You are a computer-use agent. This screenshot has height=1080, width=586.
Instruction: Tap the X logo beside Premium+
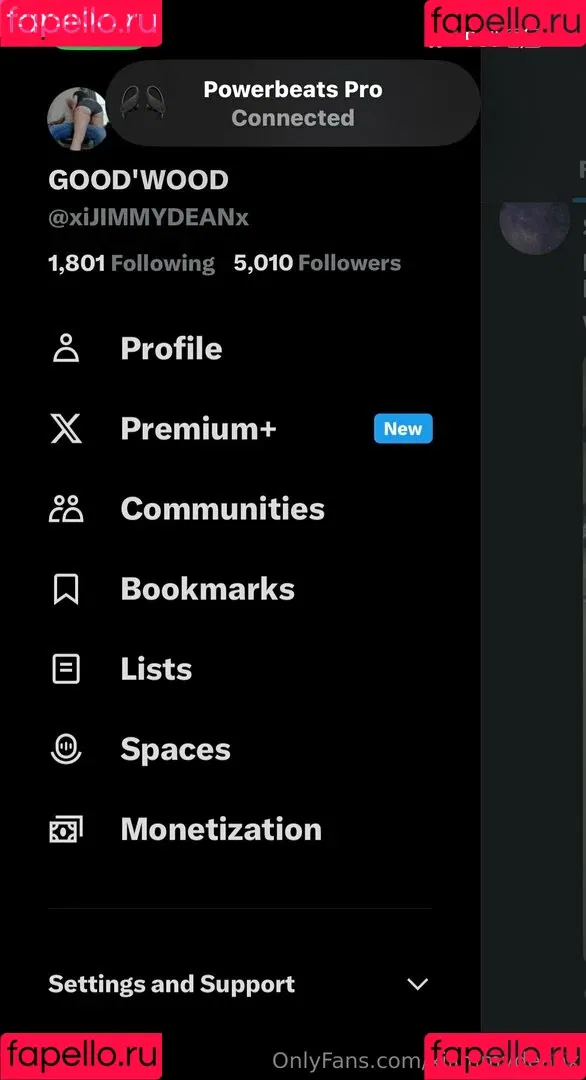point(66,428)
